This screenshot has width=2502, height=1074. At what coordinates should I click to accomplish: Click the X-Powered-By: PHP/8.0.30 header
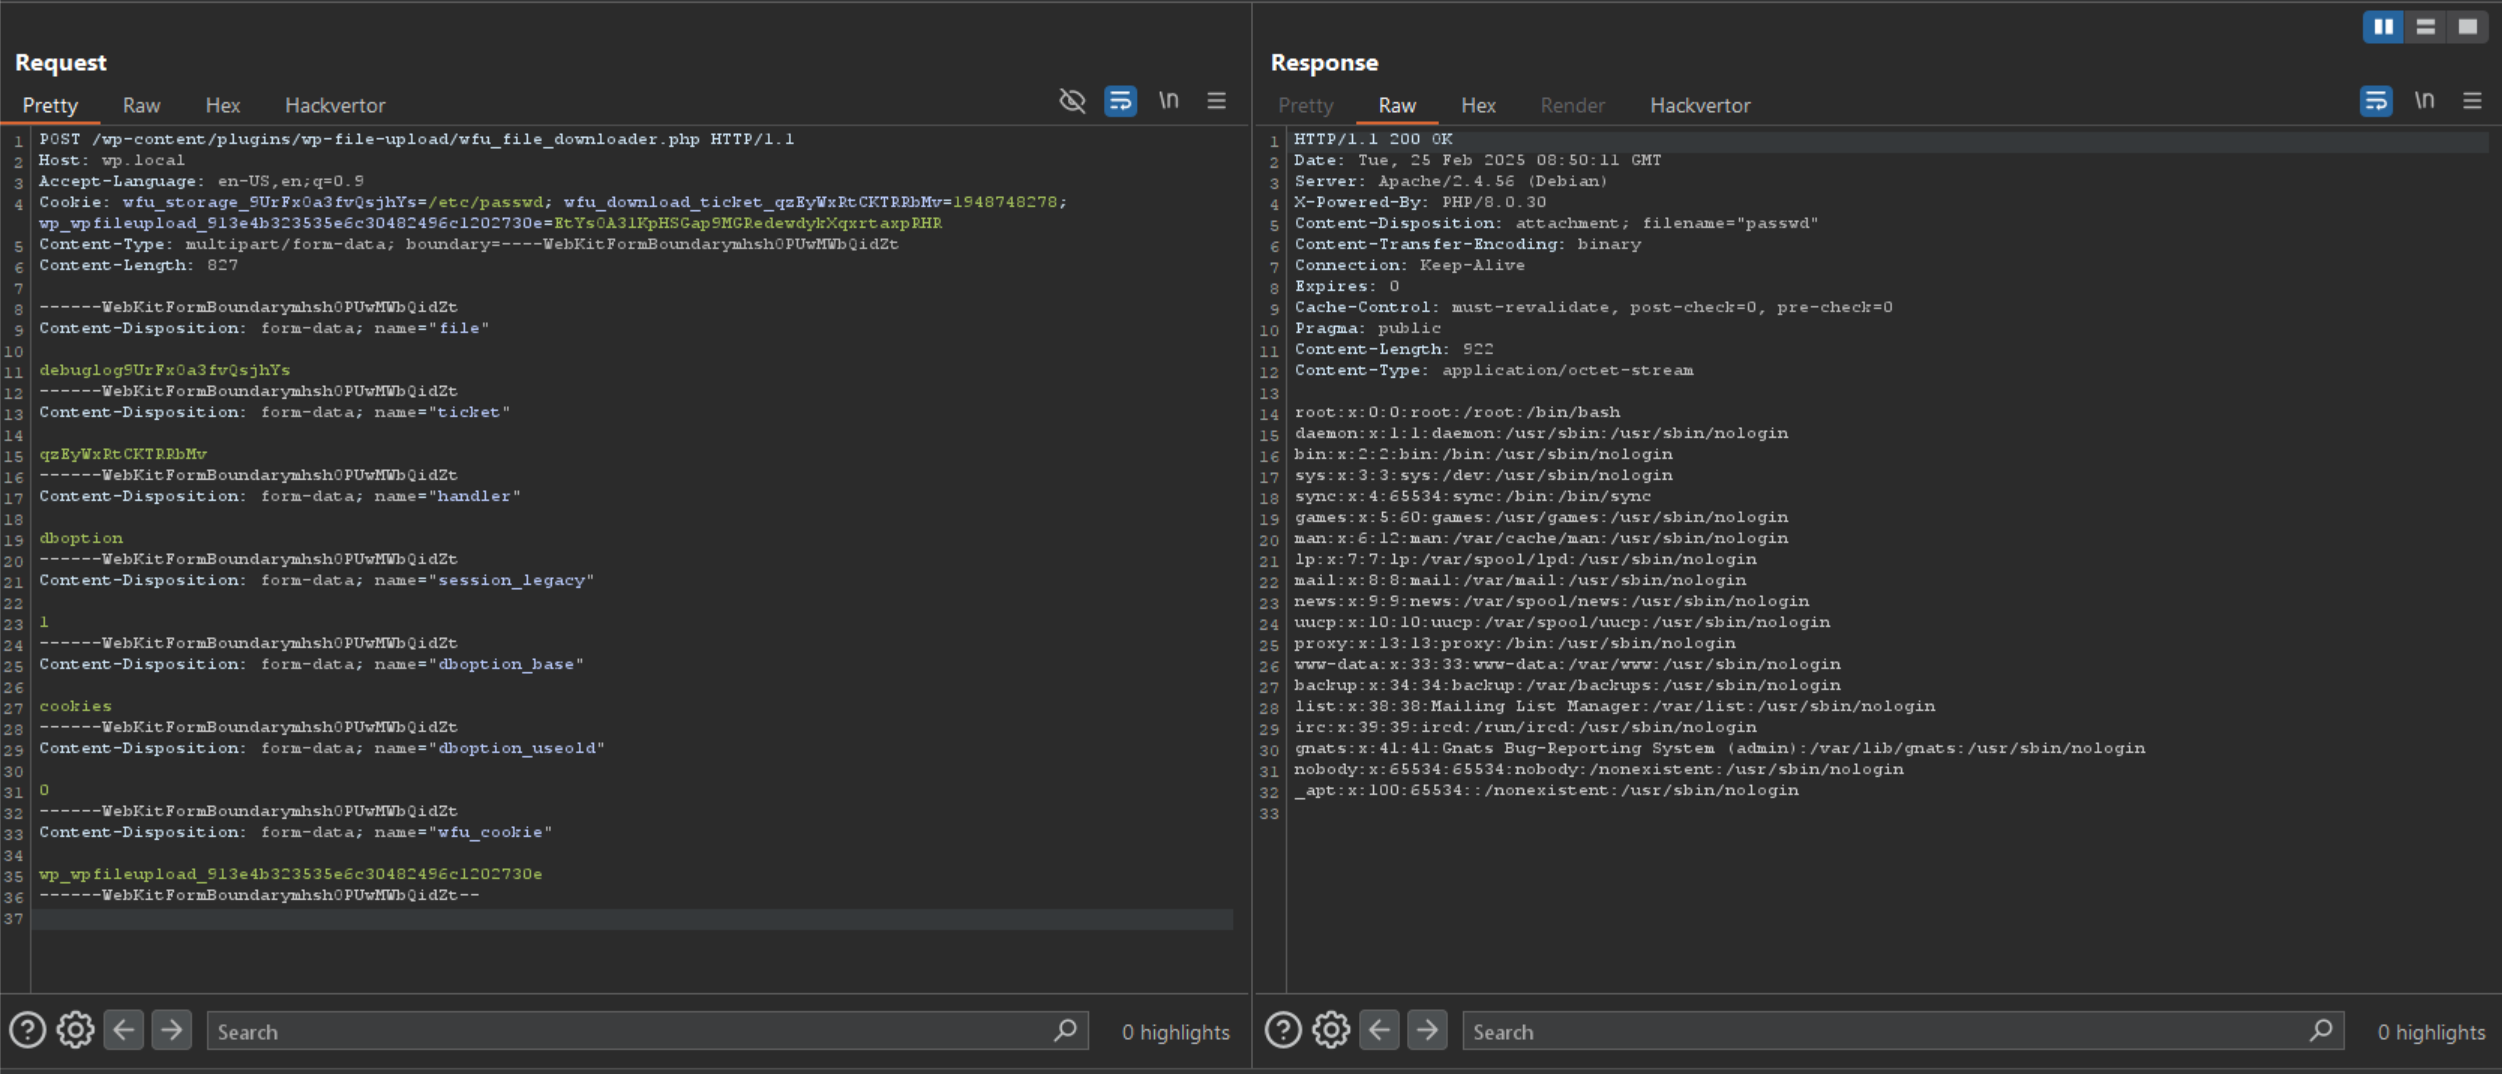pyautogui.click(x=1419, y=202)
